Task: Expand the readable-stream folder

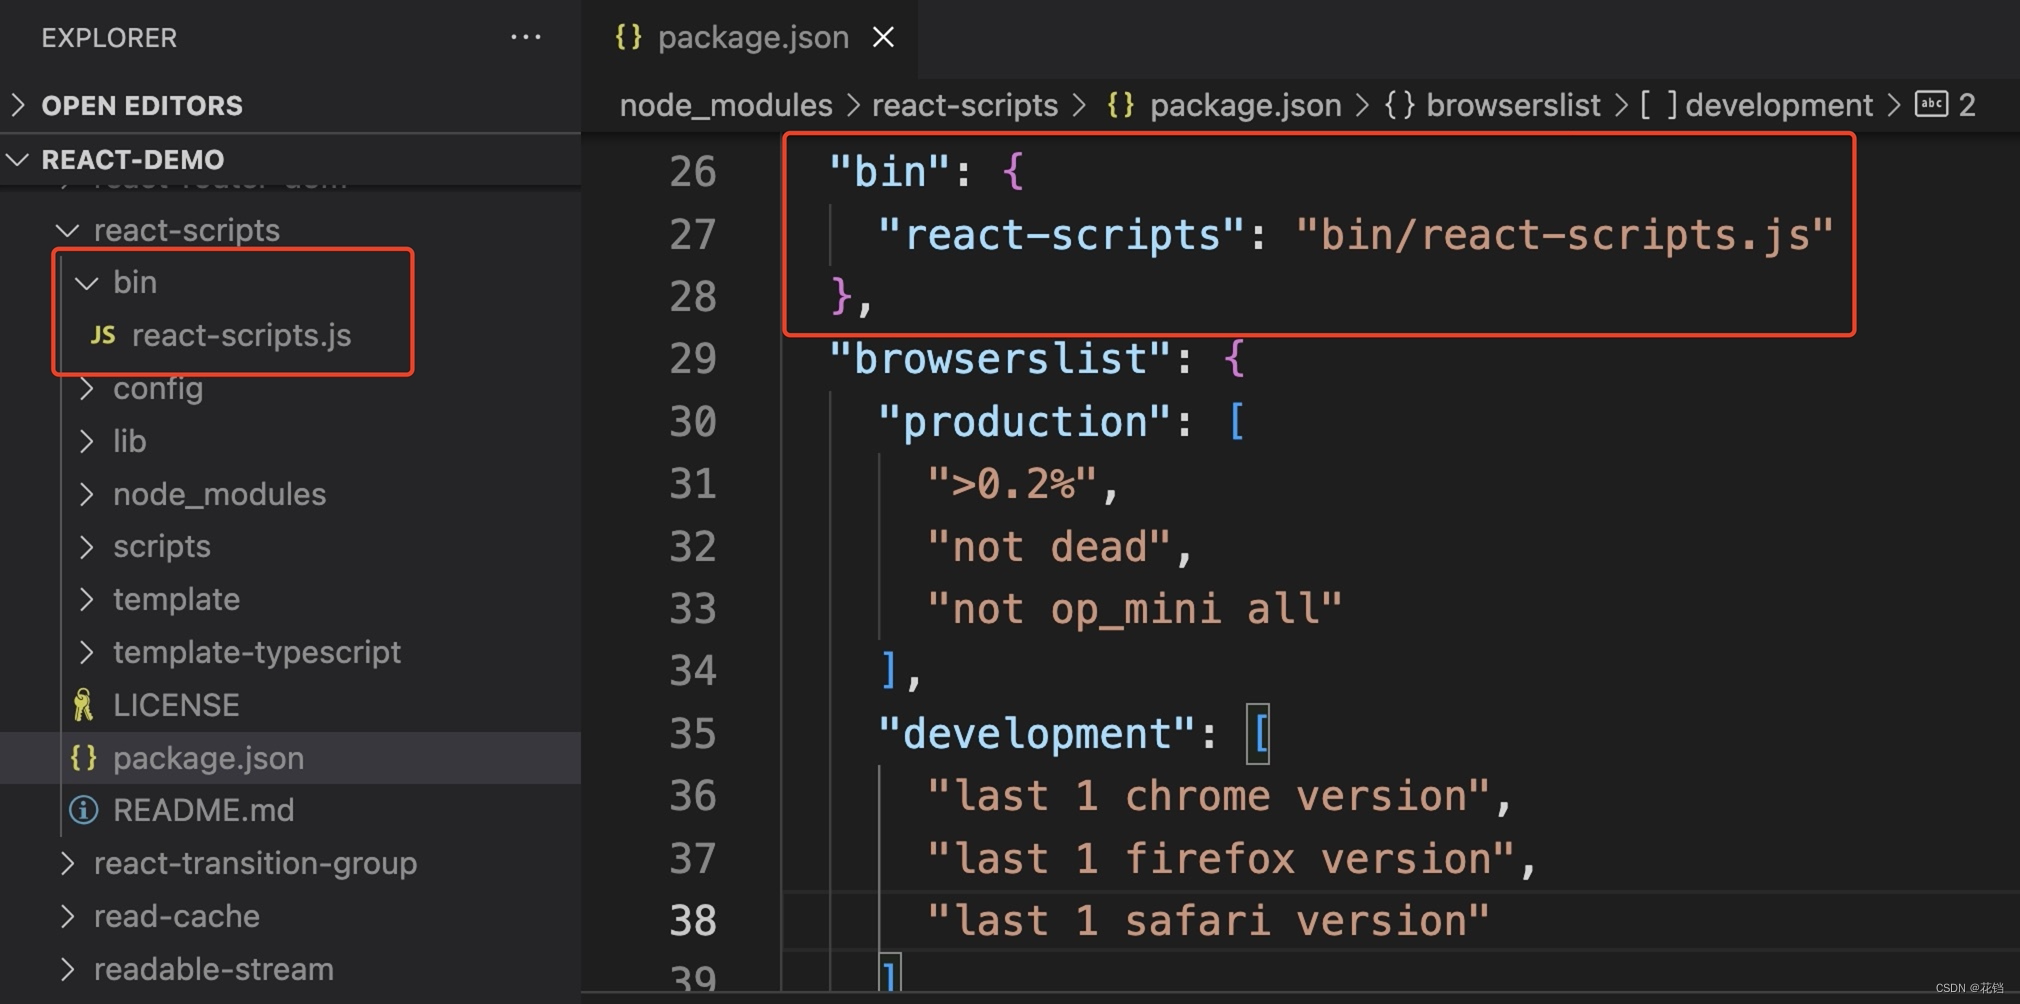Action: [x=290, y=969]
